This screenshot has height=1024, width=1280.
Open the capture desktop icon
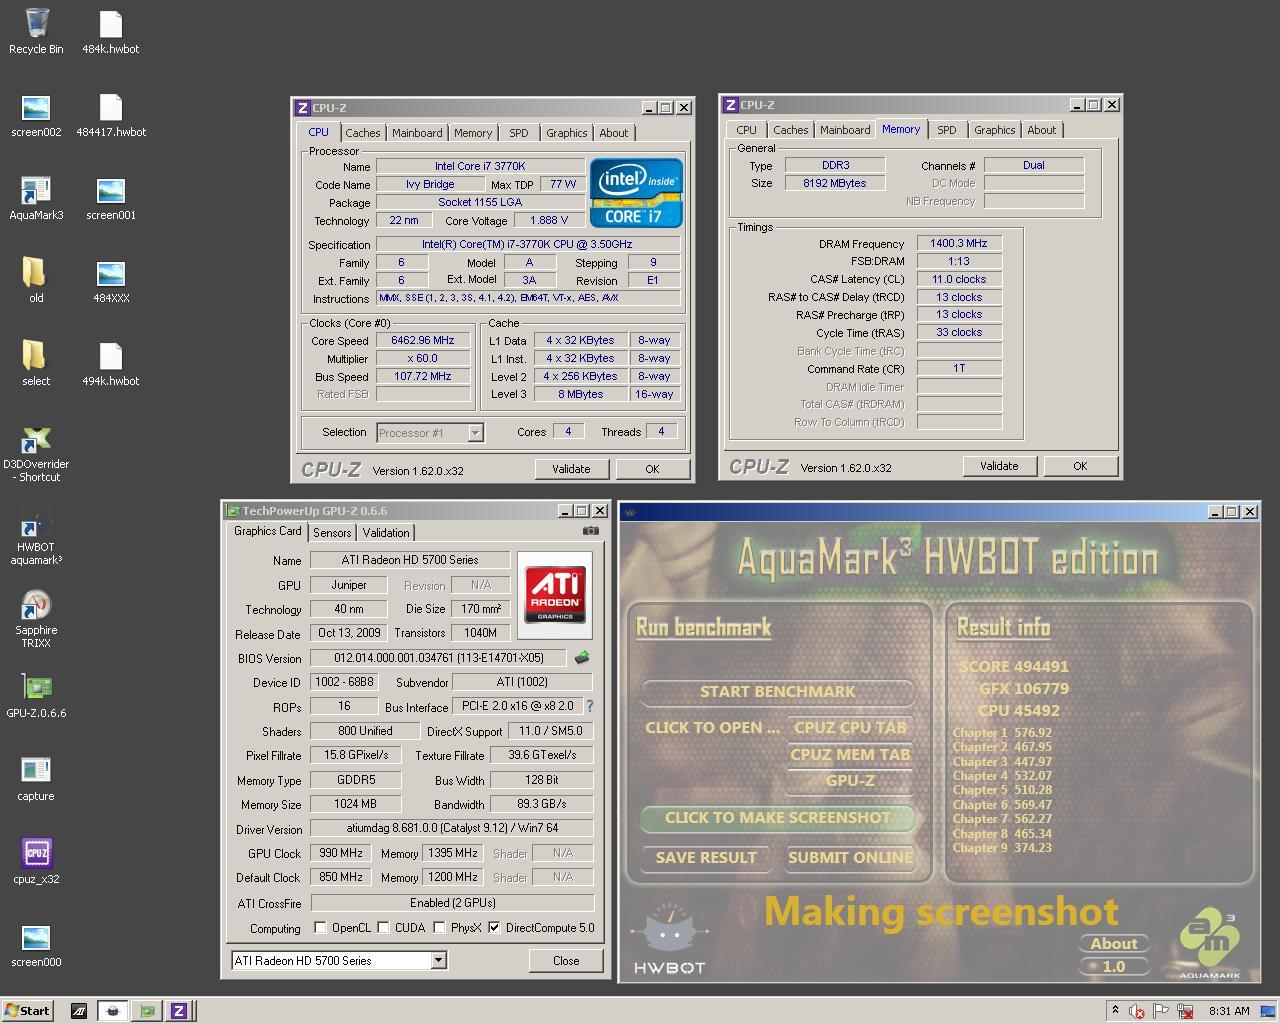[36, 779]
